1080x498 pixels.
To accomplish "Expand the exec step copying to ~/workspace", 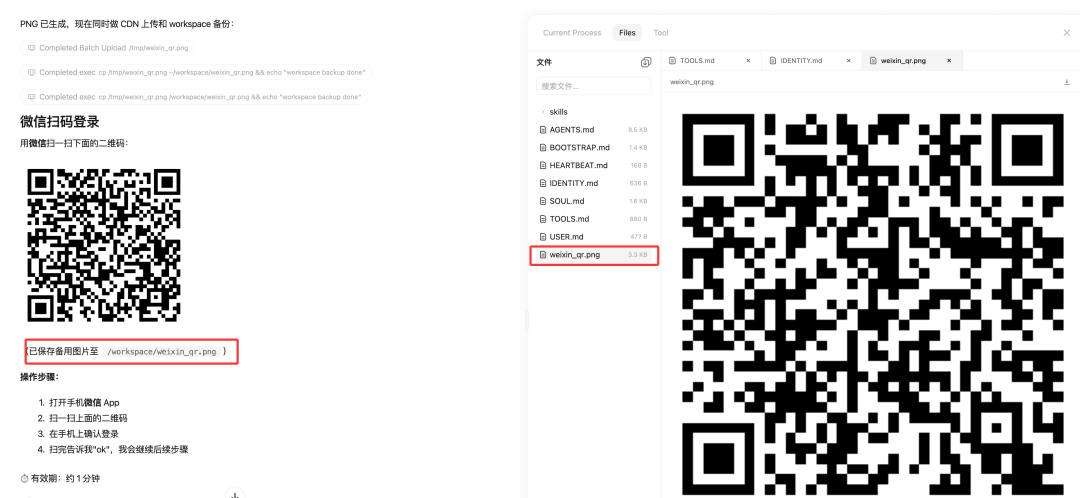I will point(195,73).
